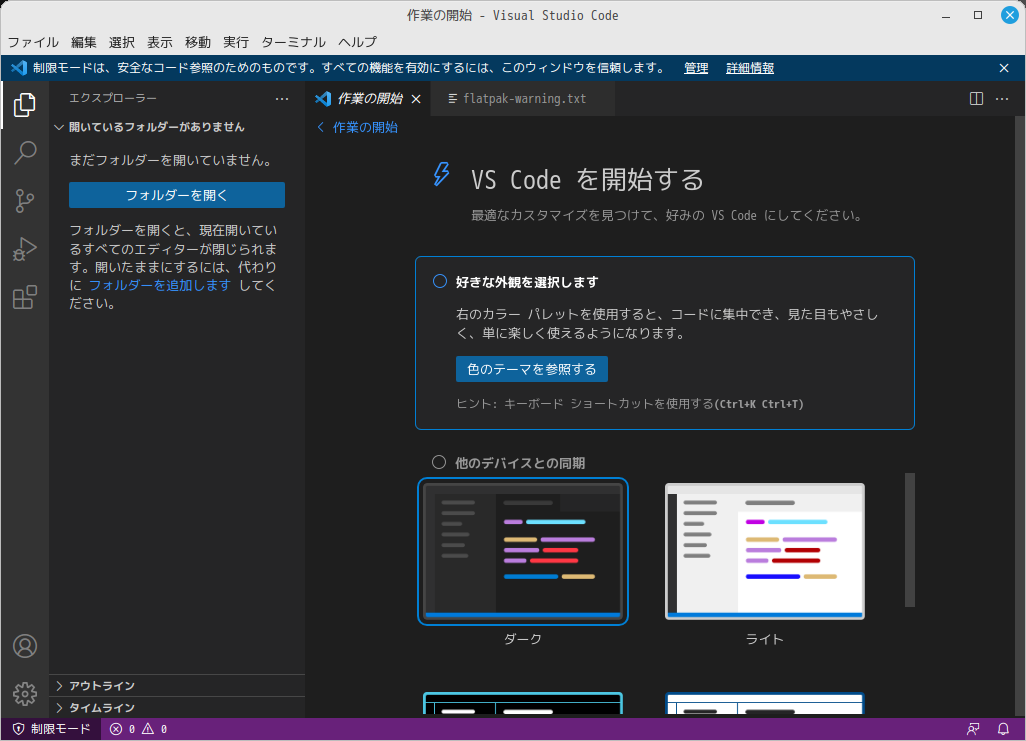The height and width of the screenshot is (741, 1026).
Task: Open the ターミナル menu
Action: (x=293, y=43)
